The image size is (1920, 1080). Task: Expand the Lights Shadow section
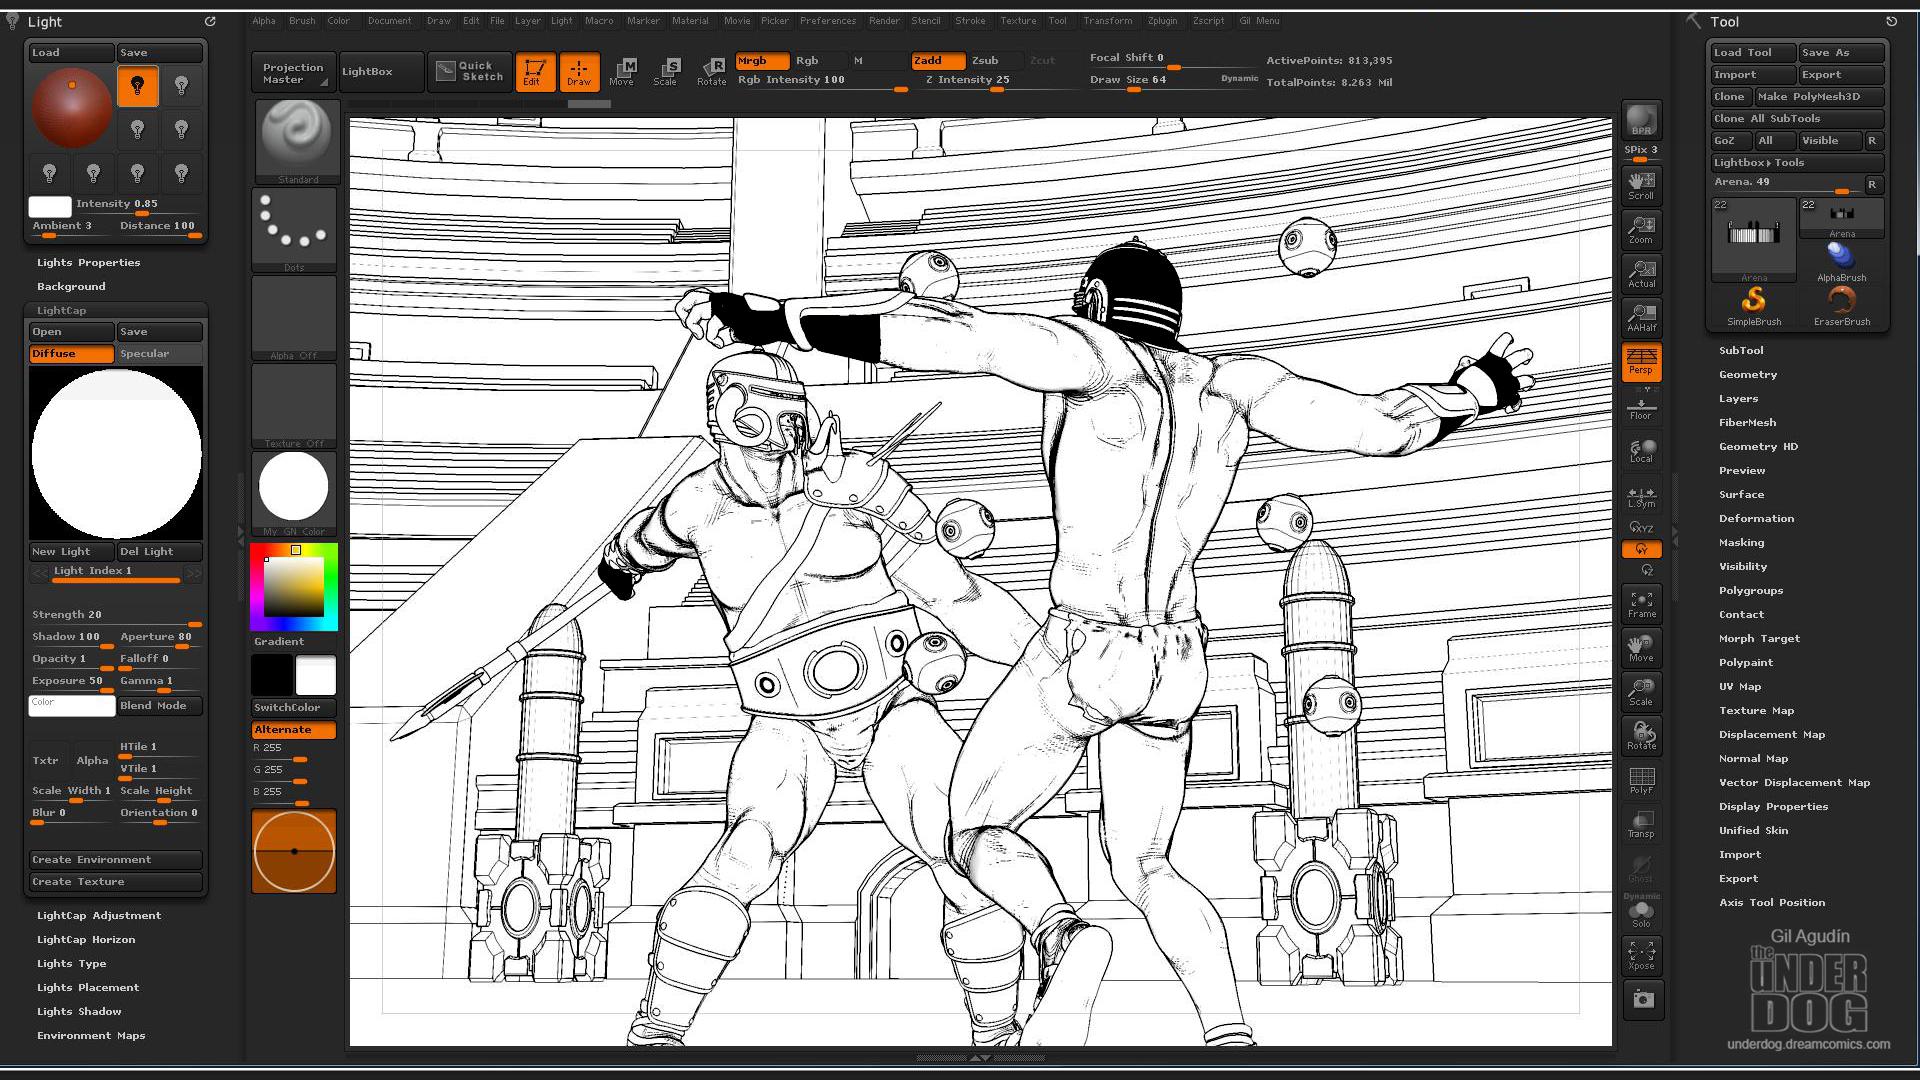pyautogui.click(x=79, y=1012)
